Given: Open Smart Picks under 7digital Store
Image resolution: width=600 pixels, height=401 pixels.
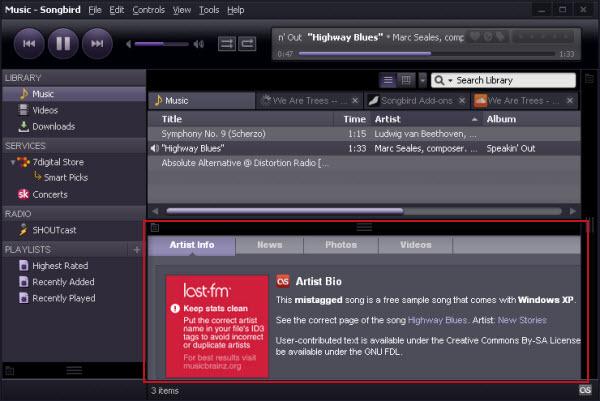Looking at the screenshot, I should (66, 178).
